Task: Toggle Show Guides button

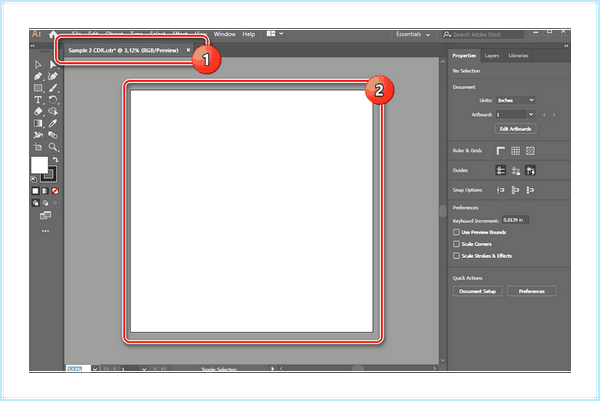Action: tap(501, 170)
